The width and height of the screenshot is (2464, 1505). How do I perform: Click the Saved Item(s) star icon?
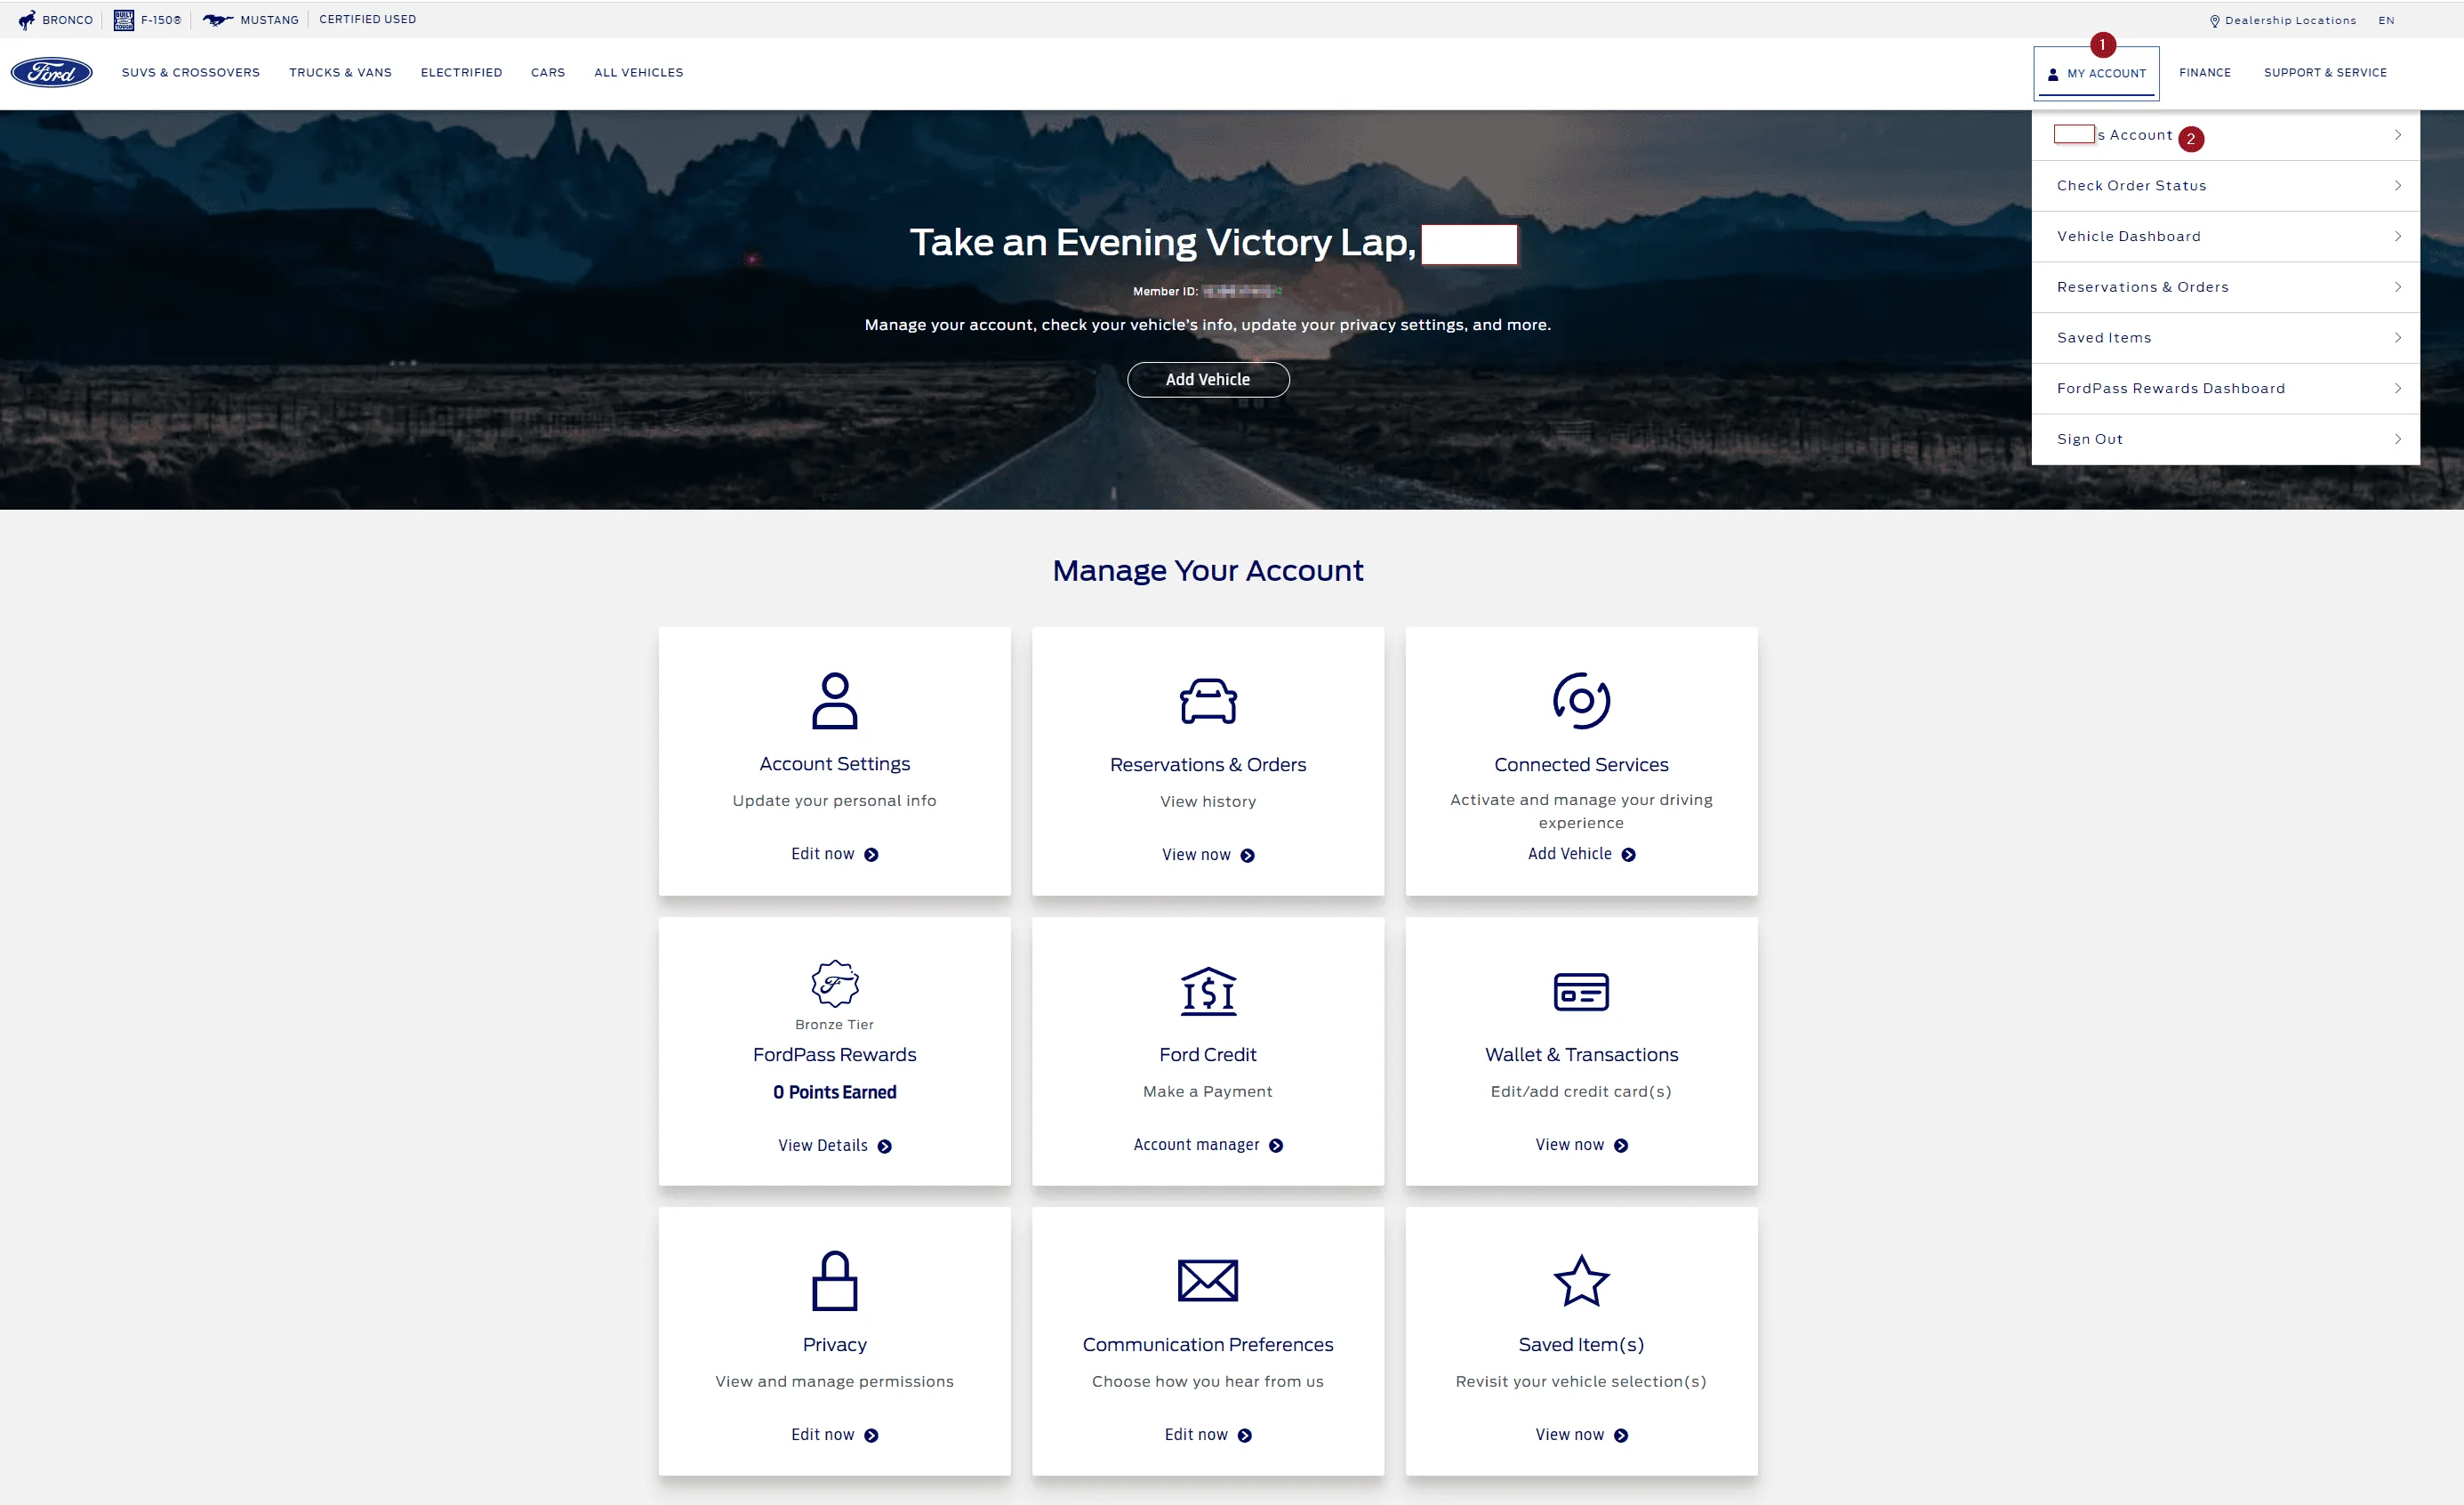(x=1581, y=1281)
